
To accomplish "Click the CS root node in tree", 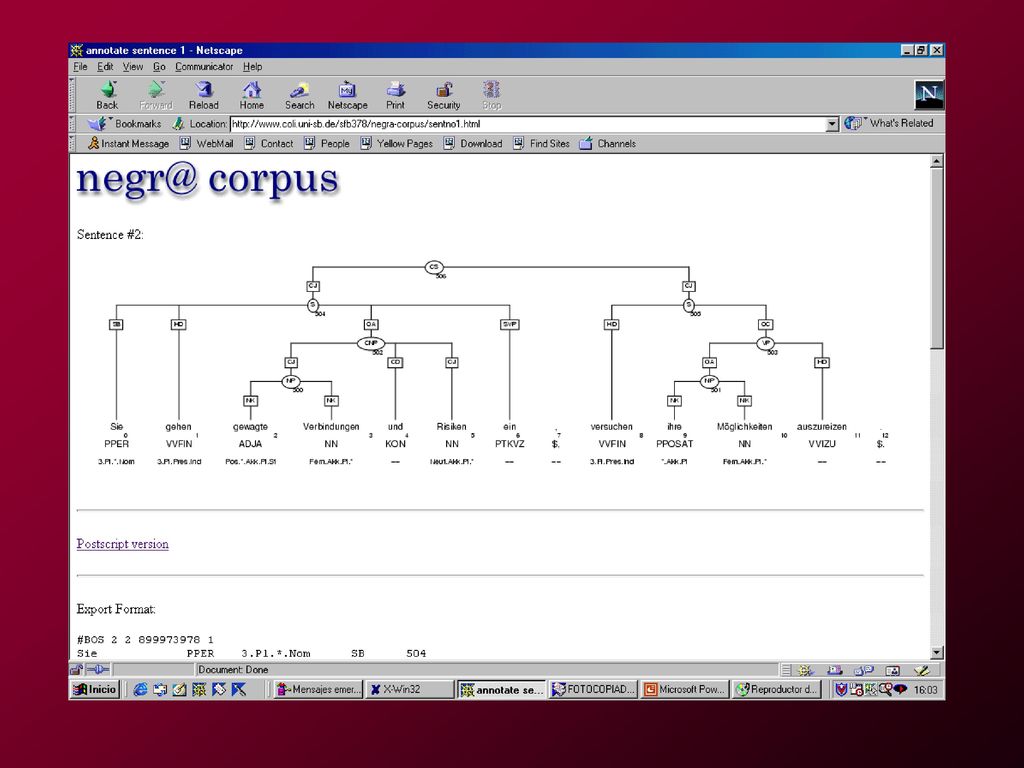I will tap(434, 266).
